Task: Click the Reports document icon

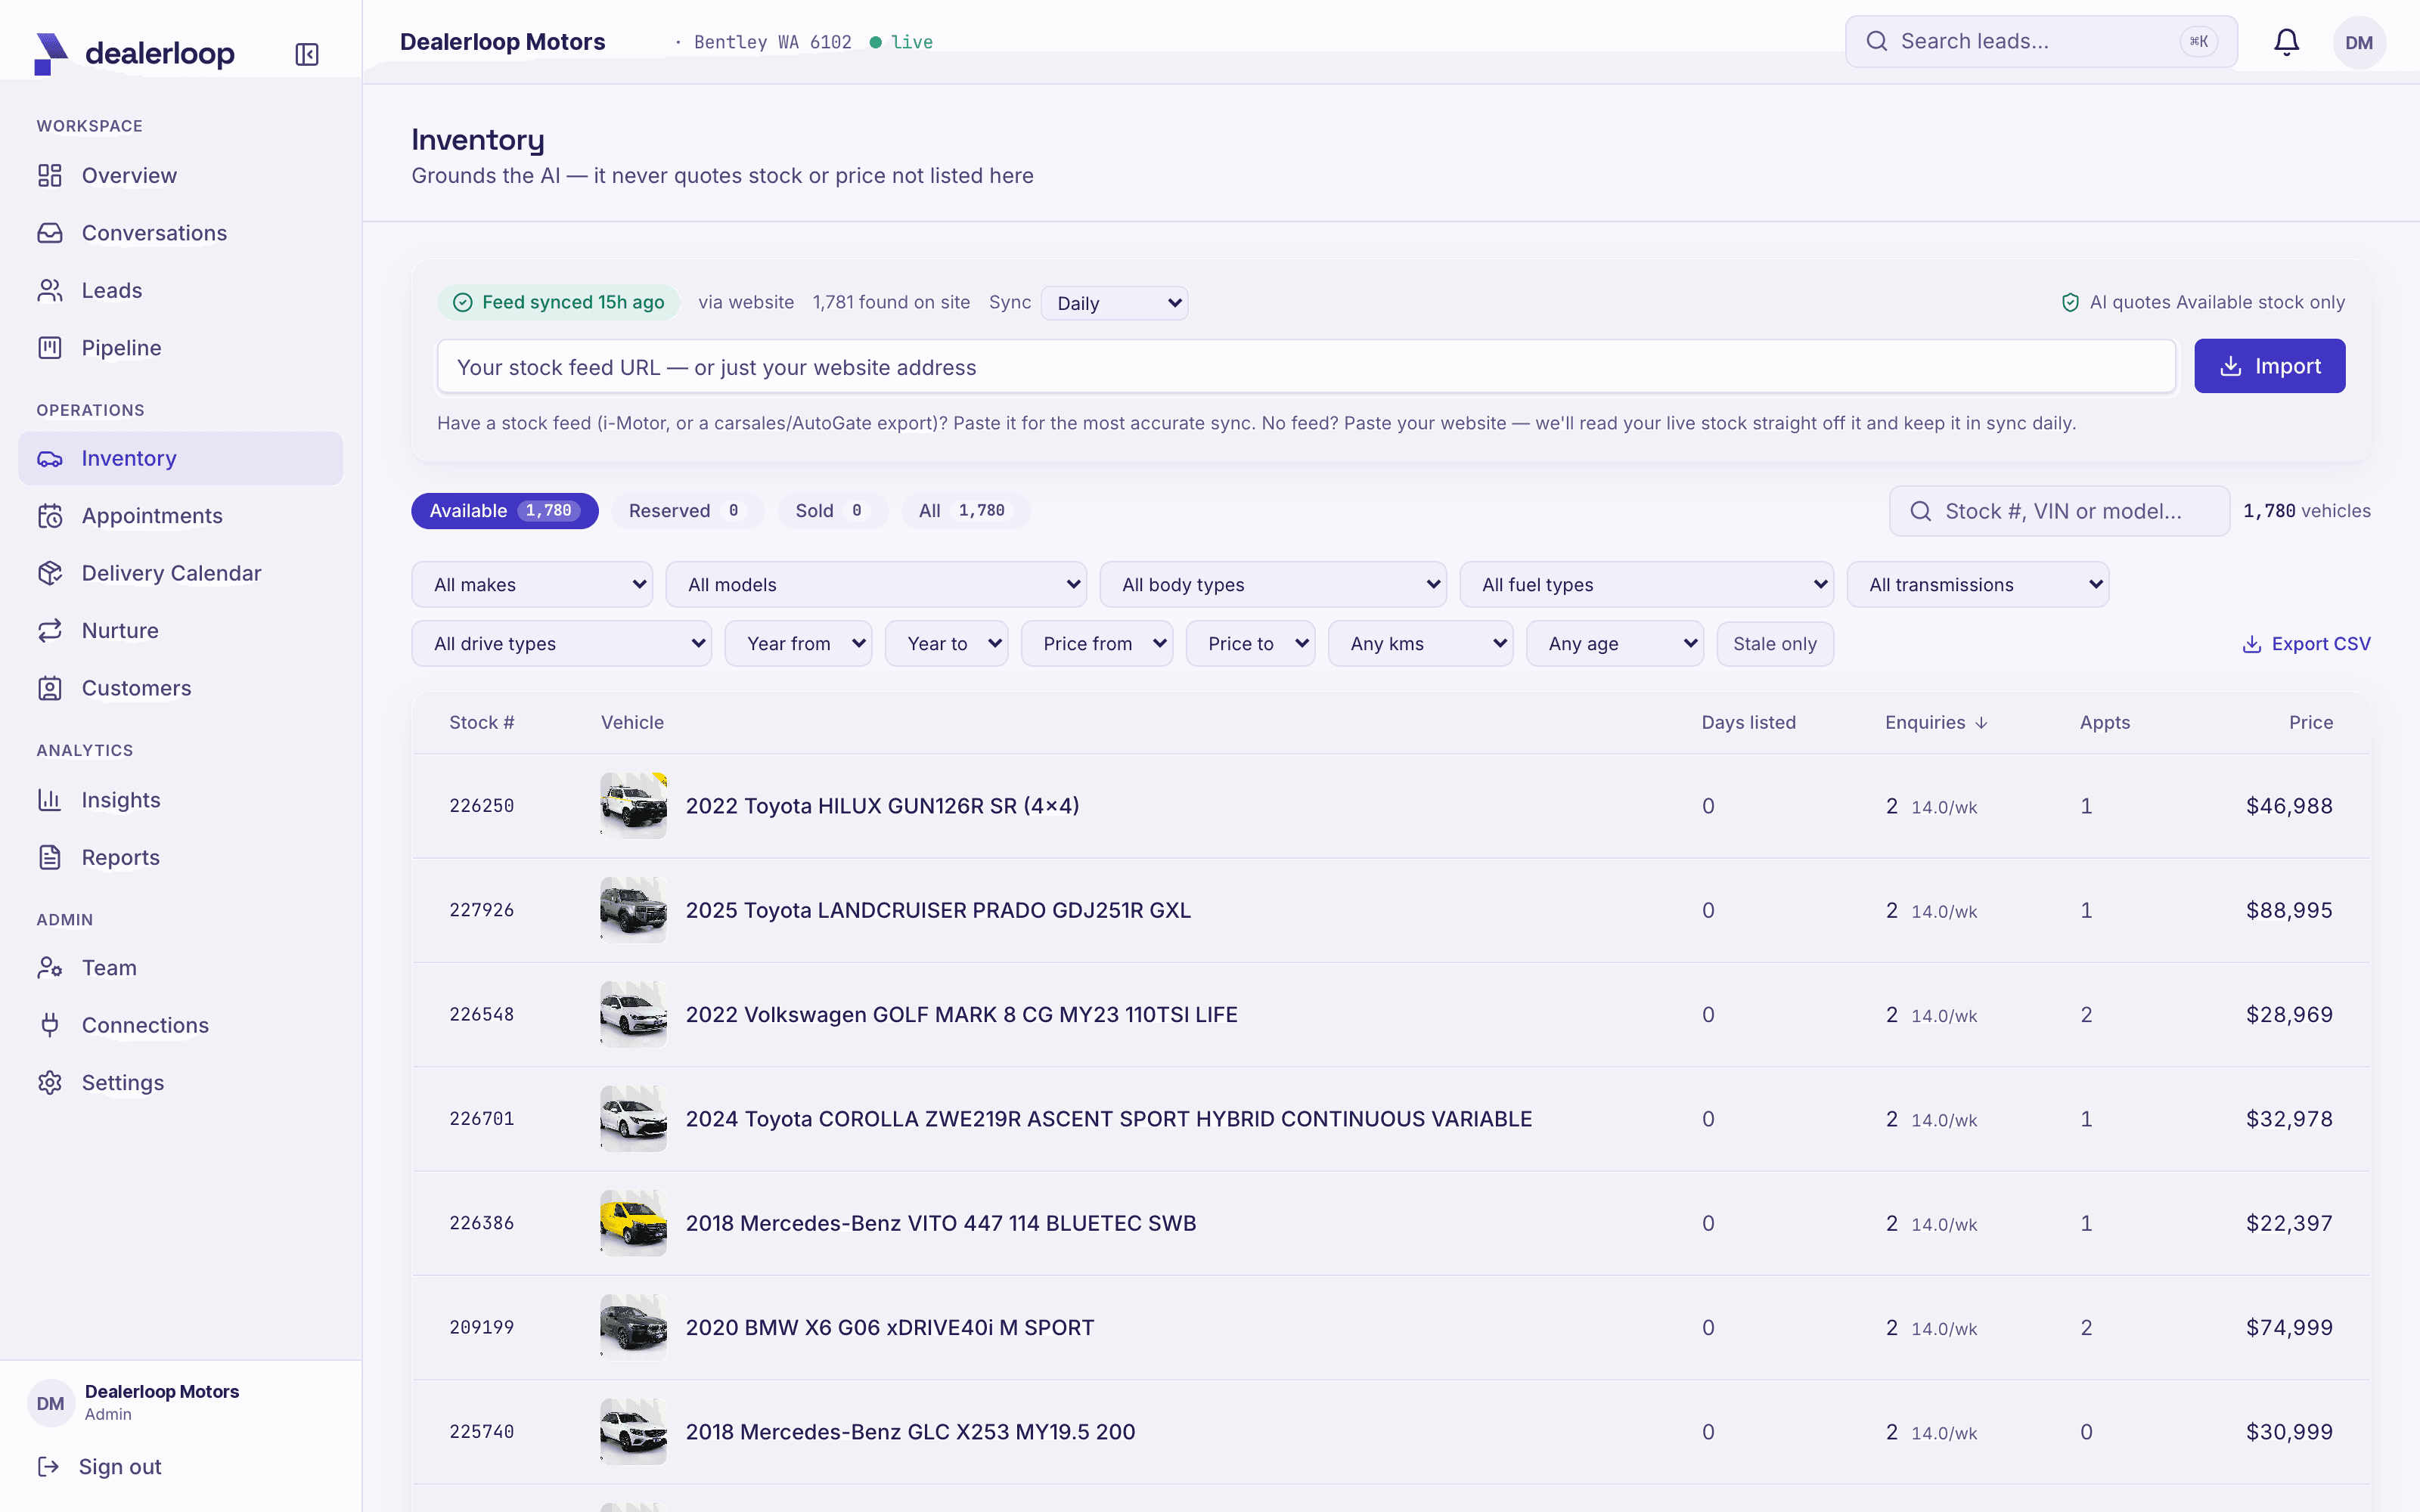Action: pos(50,858)
